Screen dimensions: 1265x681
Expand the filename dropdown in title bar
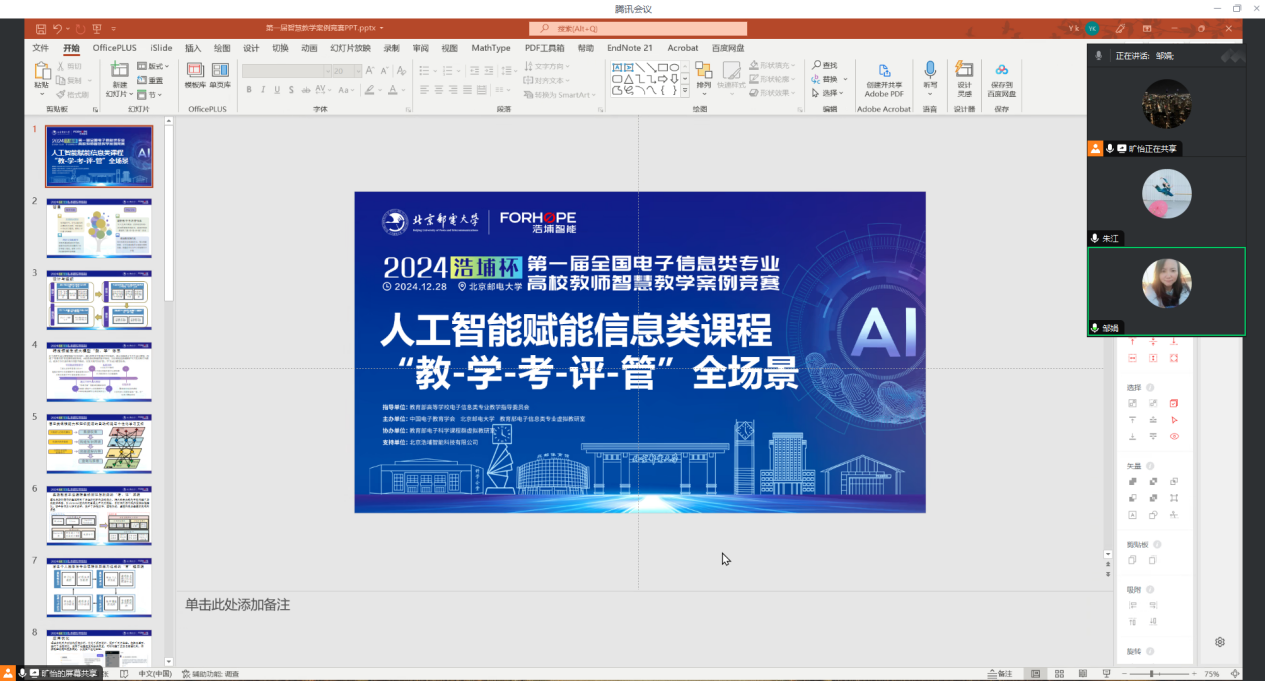coord(382,29)
